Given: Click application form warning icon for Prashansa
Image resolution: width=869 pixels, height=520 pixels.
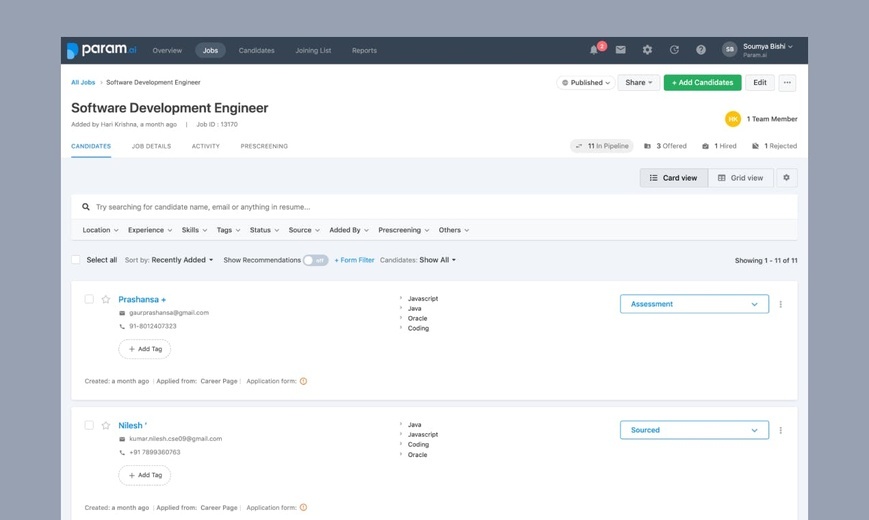Looking at the screenshot, I should tap(303, 381).
